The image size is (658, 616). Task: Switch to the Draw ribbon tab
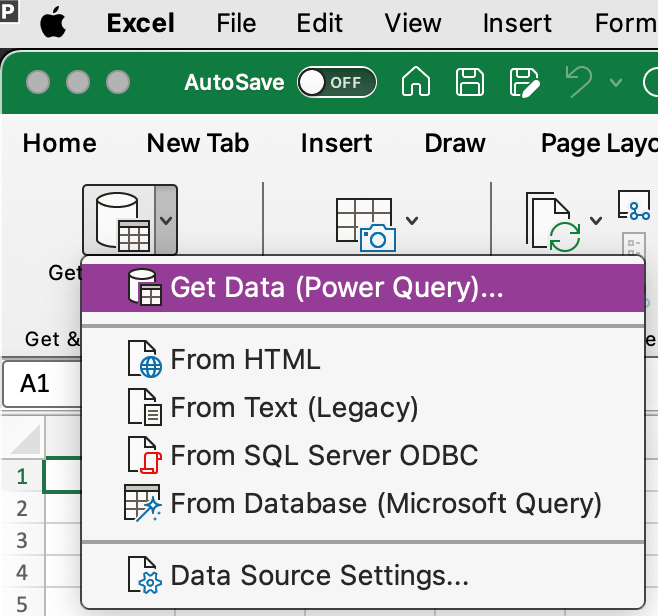pos(455,144)
